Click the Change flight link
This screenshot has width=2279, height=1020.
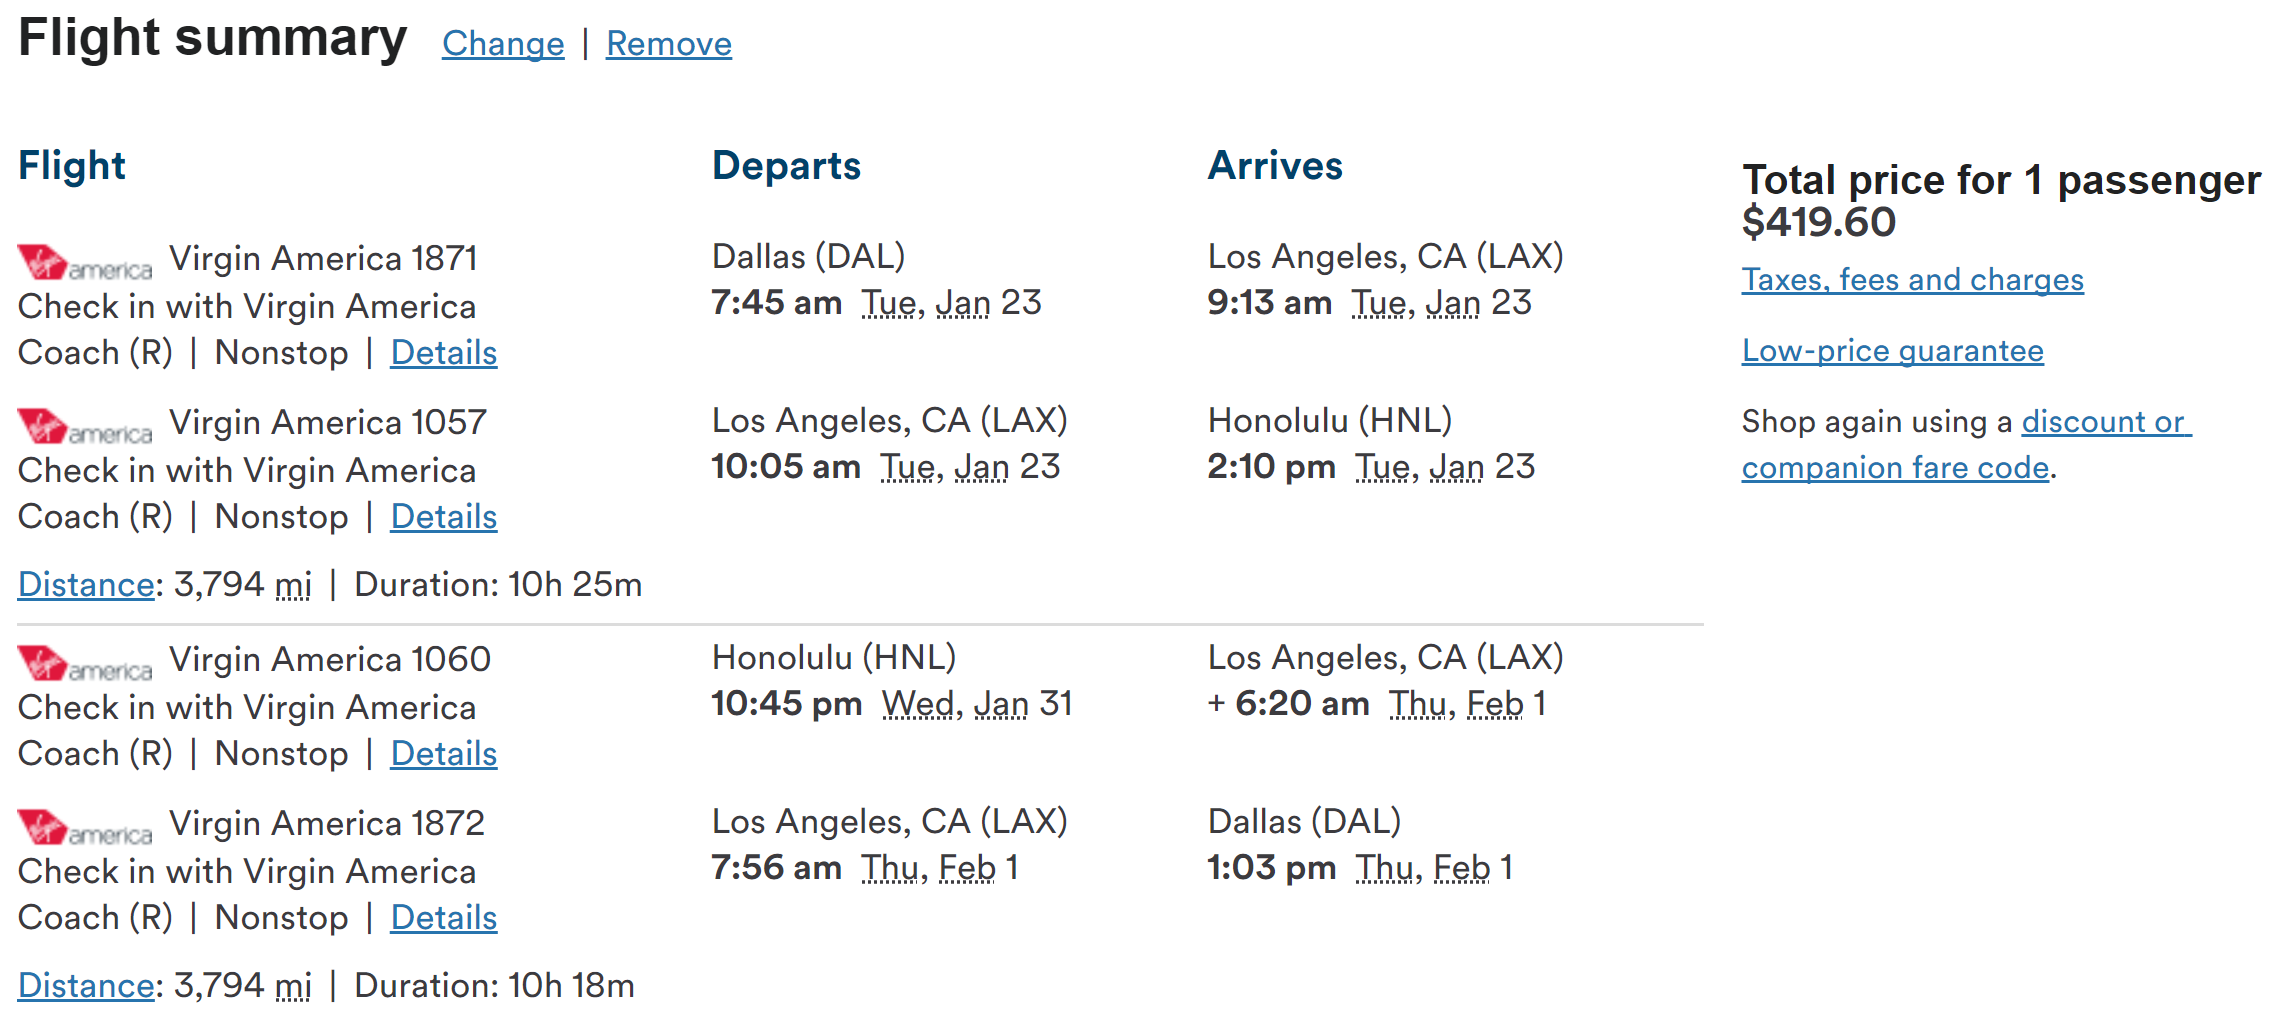[503, 44]
